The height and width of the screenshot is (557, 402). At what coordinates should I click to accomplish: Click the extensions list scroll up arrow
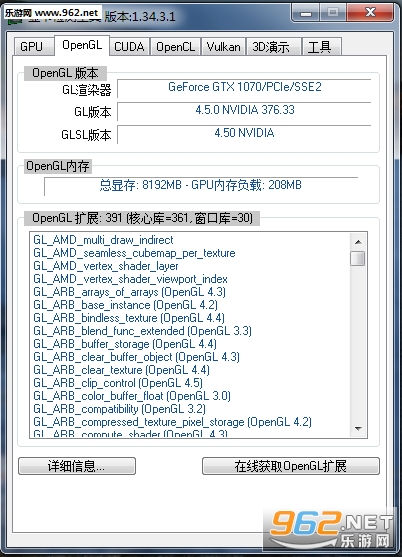(358, 242)
